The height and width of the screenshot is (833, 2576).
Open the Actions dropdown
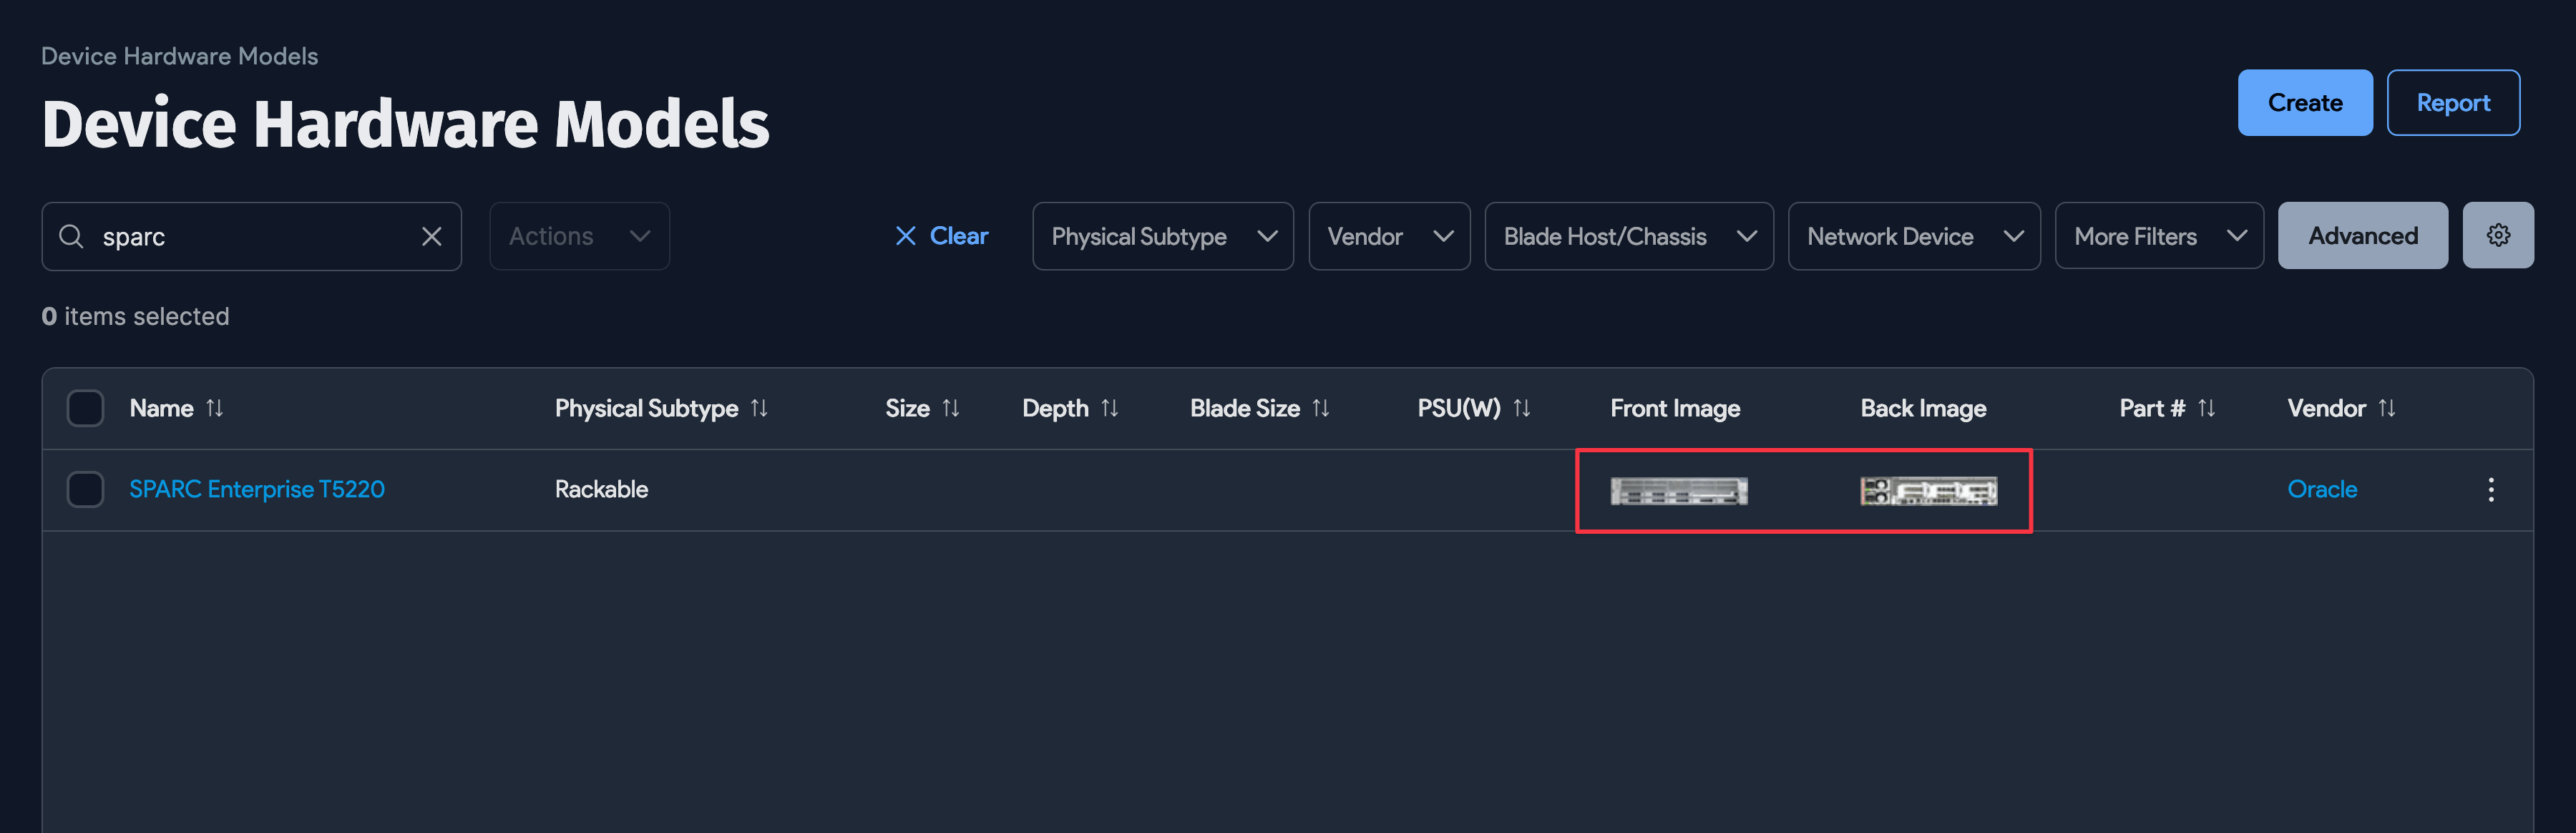579,236
